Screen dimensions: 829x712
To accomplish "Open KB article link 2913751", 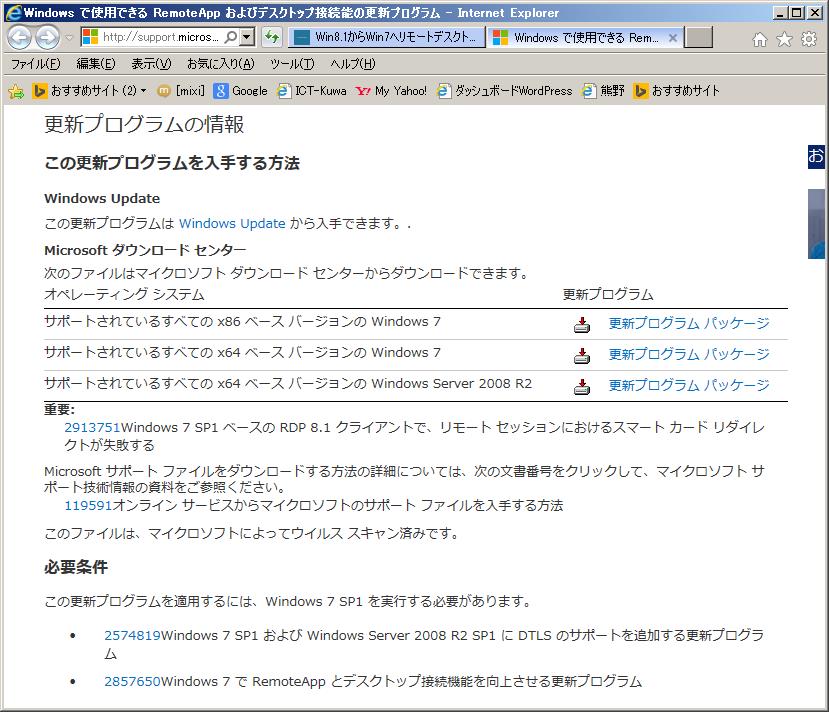I will 93,428.
